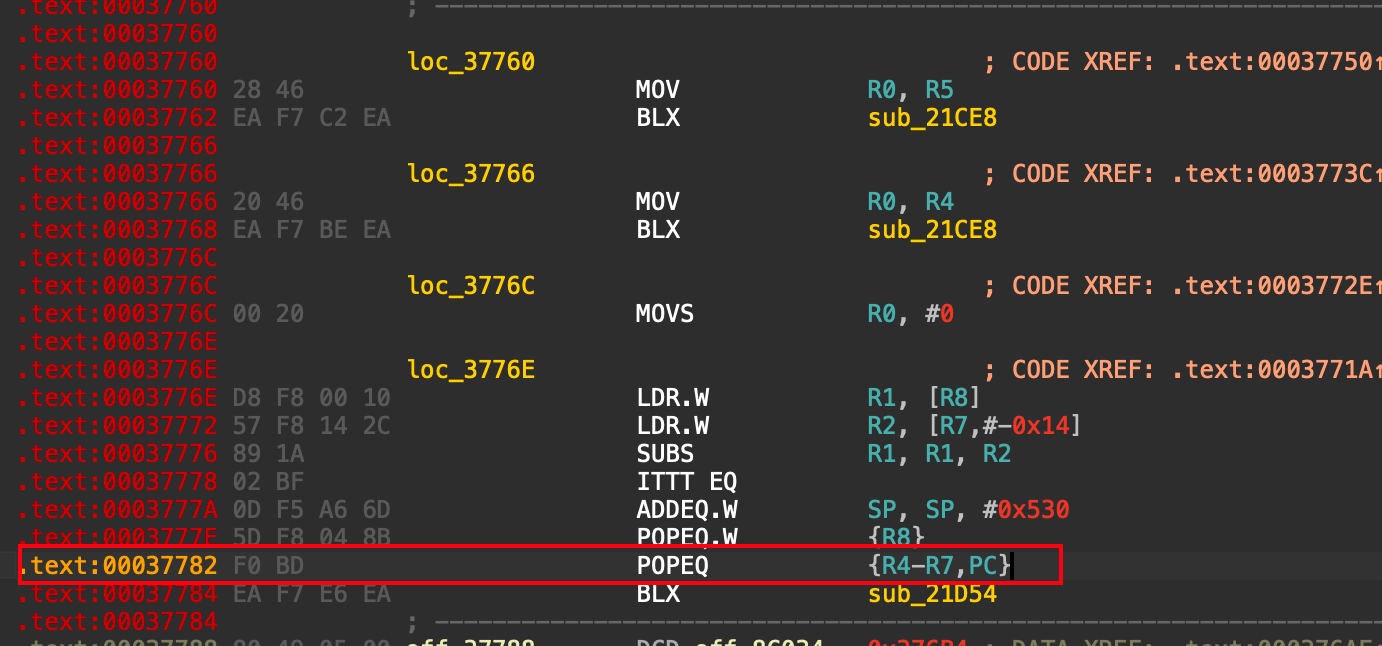The height and width of the screenshot is (646, 1382).
Task: Select the address .text:00037782
Action: 118,566
